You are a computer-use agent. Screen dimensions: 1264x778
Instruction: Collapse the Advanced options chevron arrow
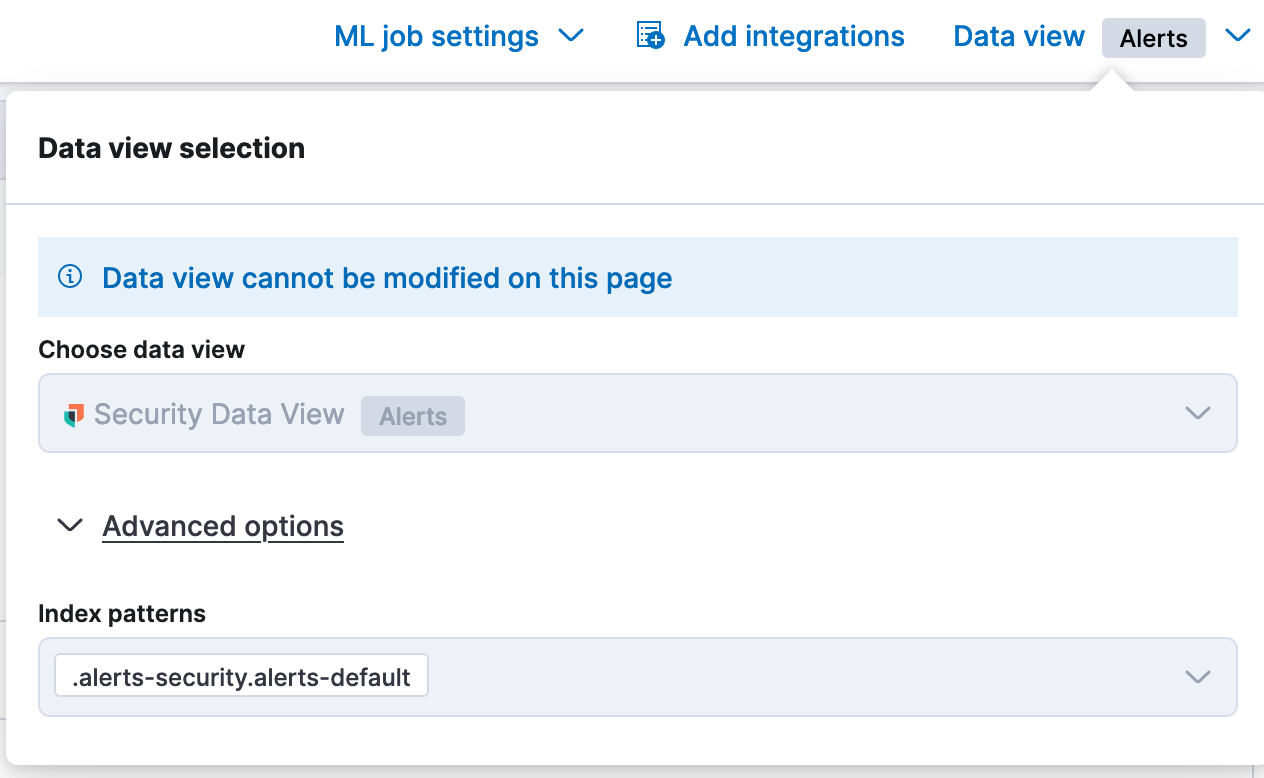coord(70,526)
